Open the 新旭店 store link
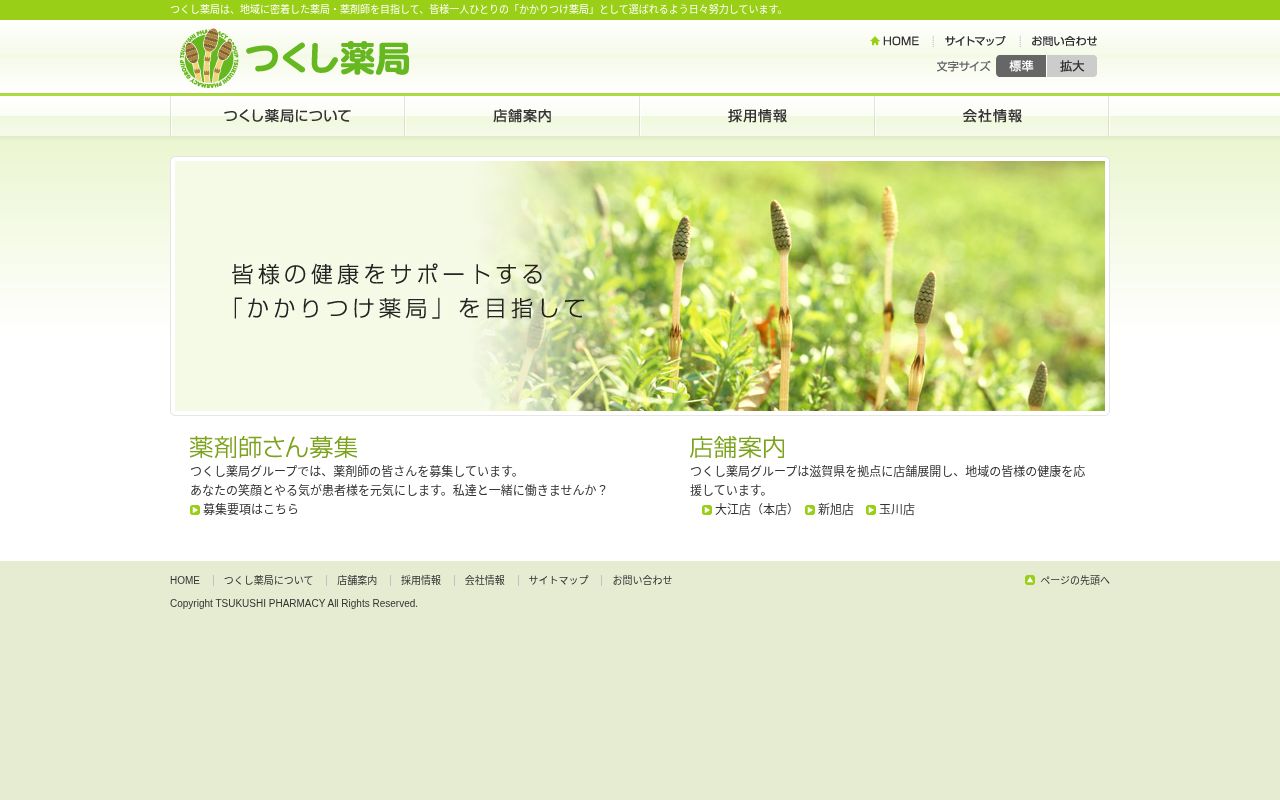Image resolution: width=1280 pixels, height=800 pixels. tap(836, 509)
